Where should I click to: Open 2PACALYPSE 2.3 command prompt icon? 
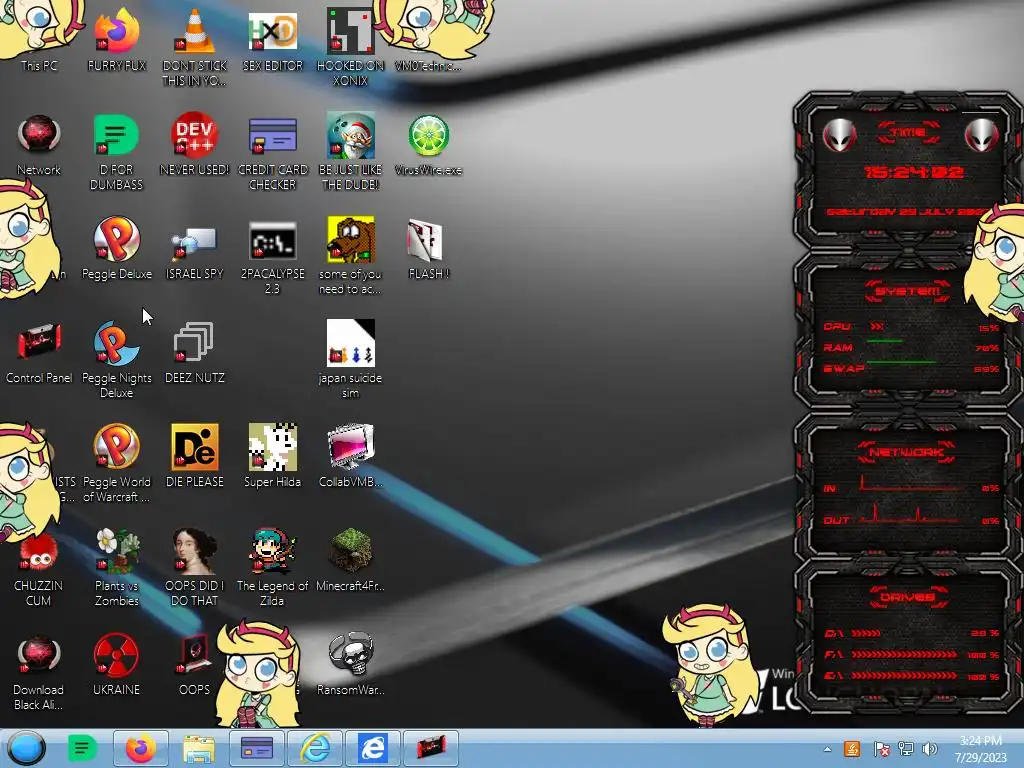tap(272, 256)
